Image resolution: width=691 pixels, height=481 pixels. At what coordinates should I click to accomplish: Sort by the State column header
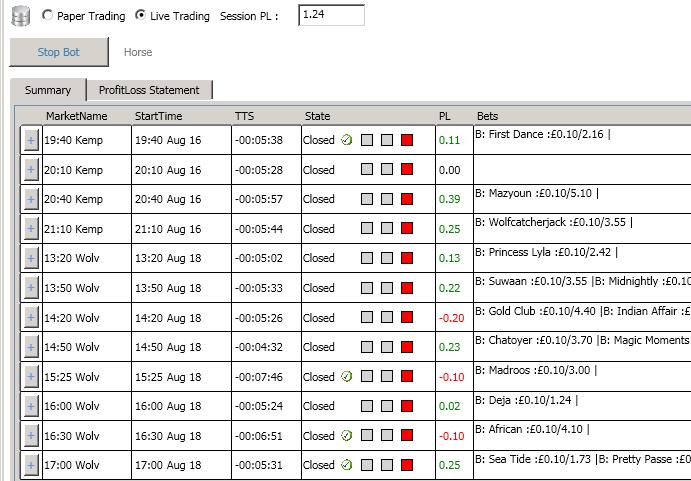pyautogui.click(x=317, y=116)
